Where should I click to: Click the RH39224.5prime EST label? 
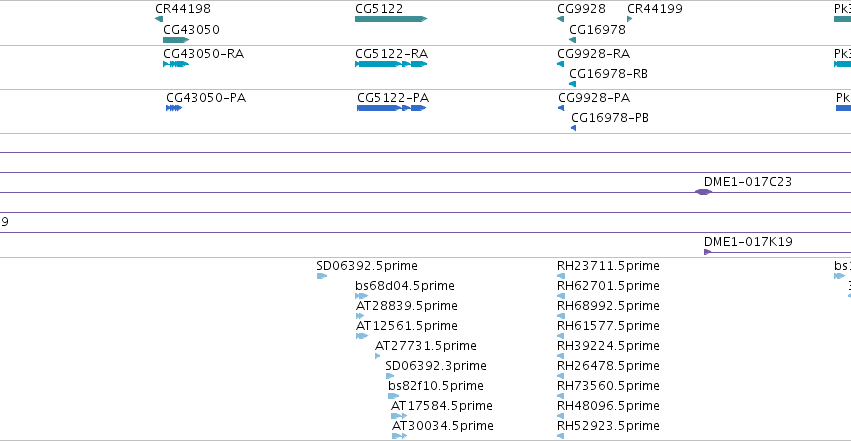[608, 346]
